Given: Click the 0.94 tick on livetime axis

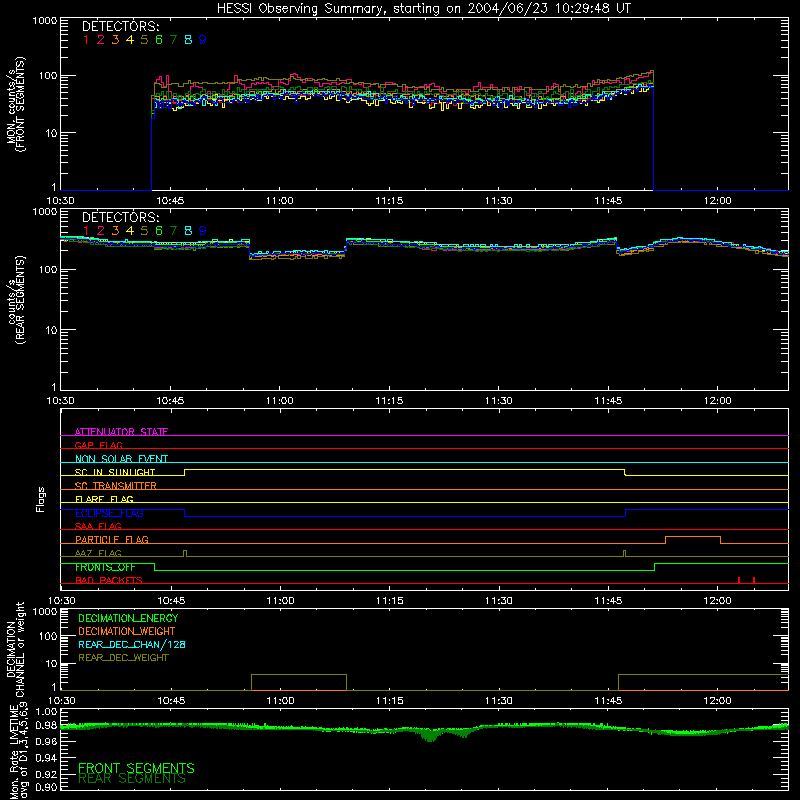Looking at the screenshot, I should click(x=46, y=757).
